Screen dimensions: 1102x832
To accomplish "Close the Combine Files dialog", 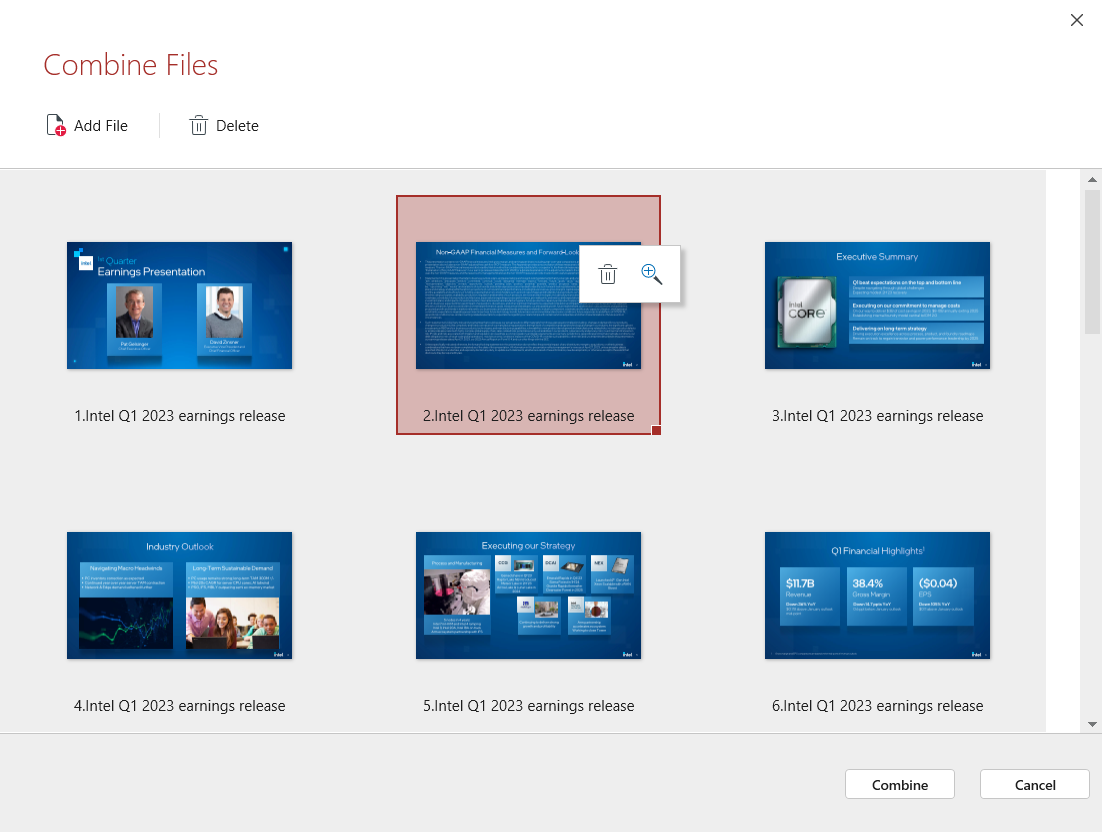I will tap(1077, 20).
